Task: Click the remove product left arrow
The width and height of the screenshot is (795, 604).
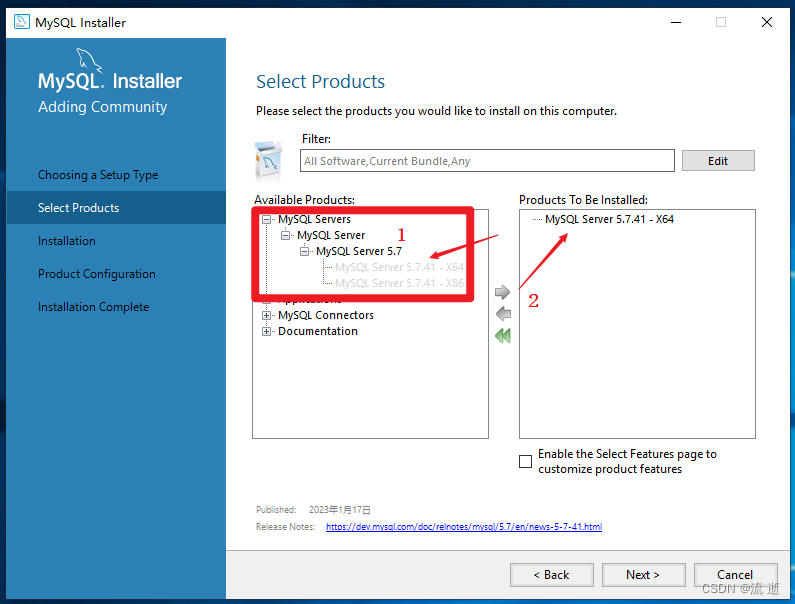Action: click(x=503, y=314)
